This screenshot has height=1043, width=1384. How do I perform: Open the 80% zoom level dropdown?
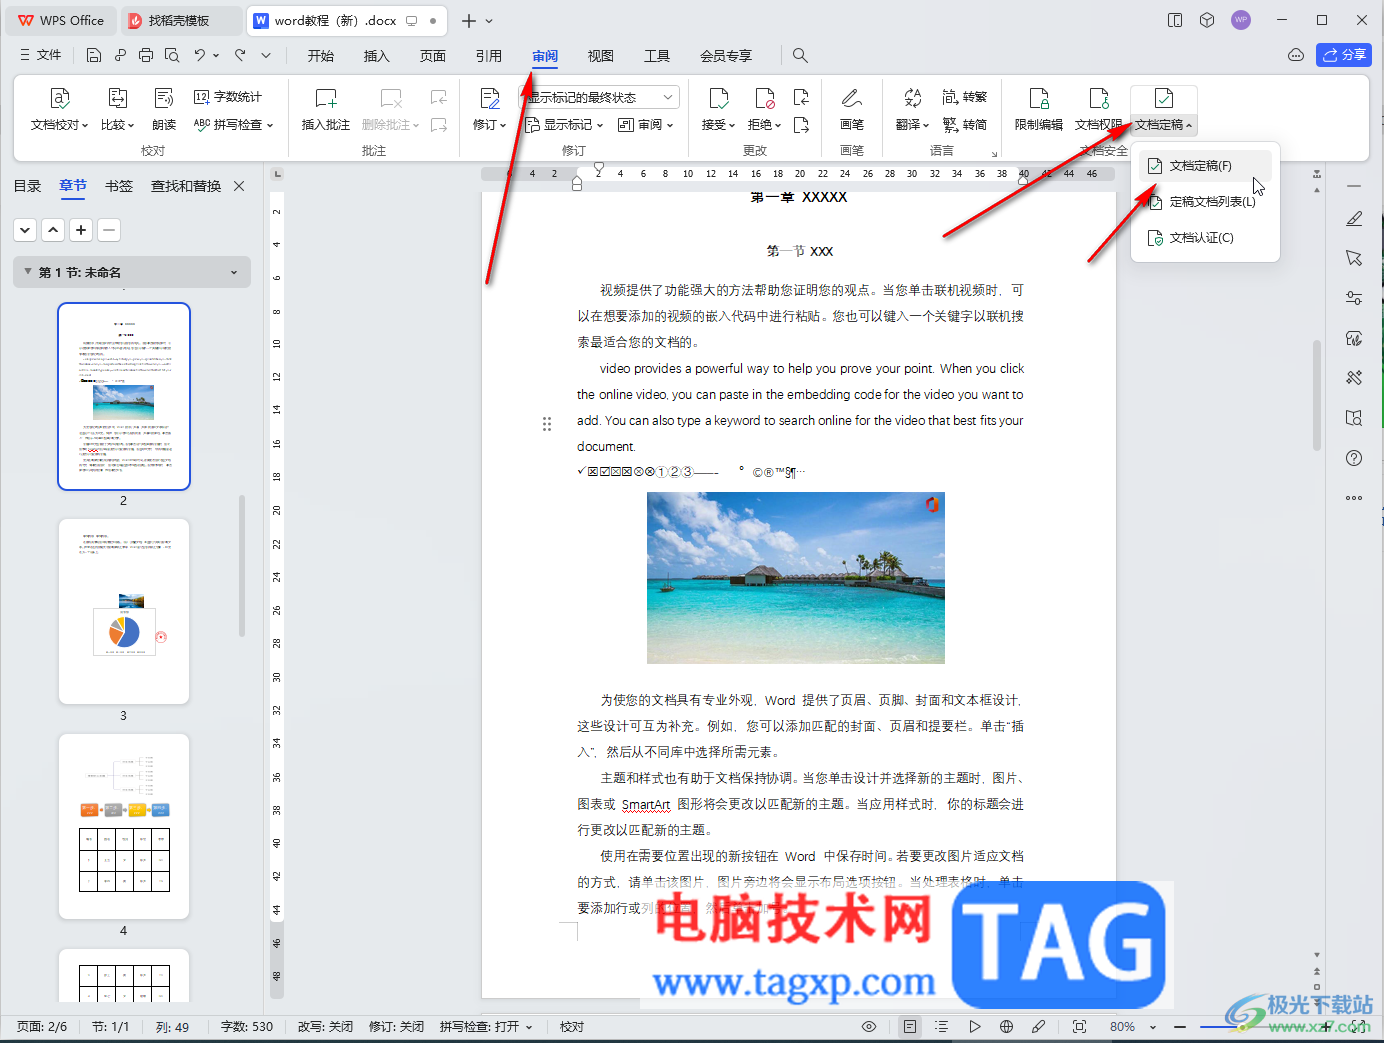click(1133, 1026)
